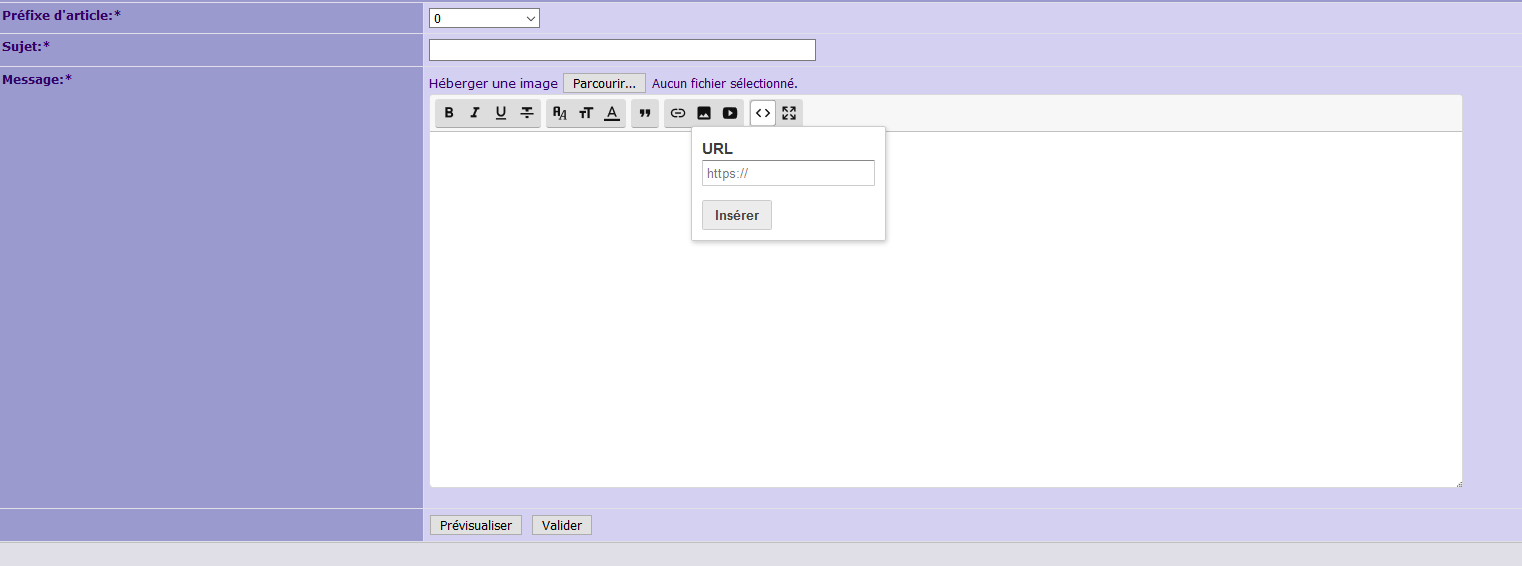Click the insert link icon

[678, 113]
